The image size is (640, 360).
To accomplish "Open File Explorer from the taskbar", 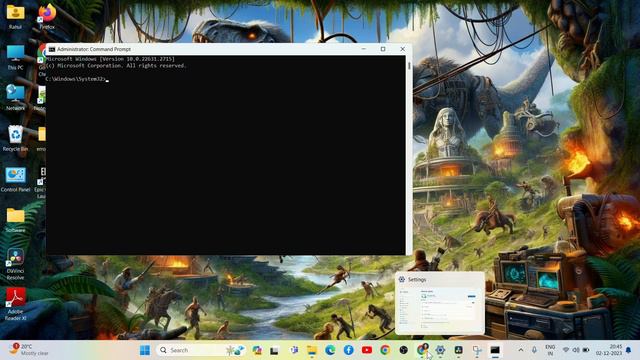I will 312,350.
